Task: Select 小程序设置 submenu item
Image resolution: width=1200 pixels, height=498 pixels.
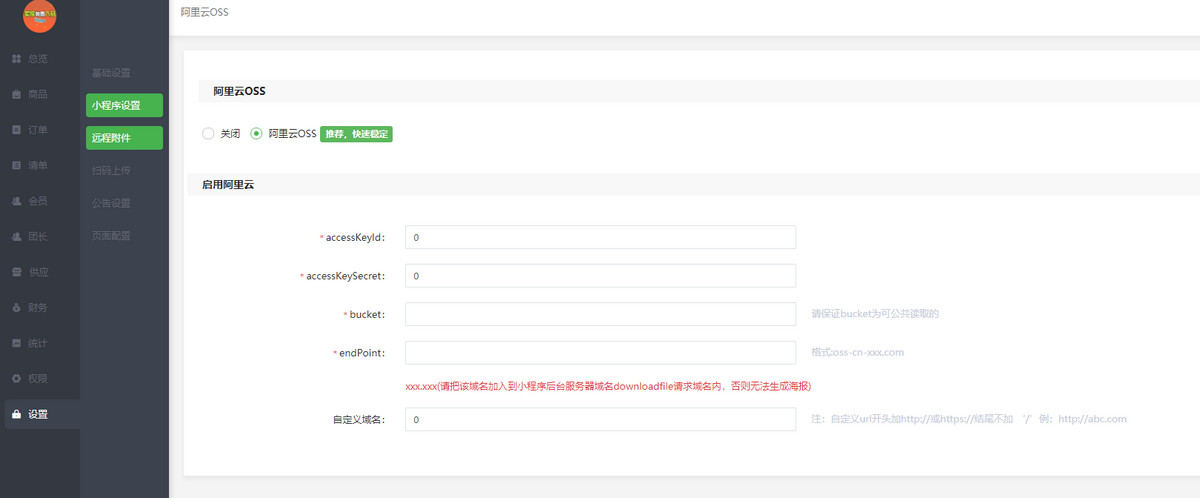Action: [124, 105]
